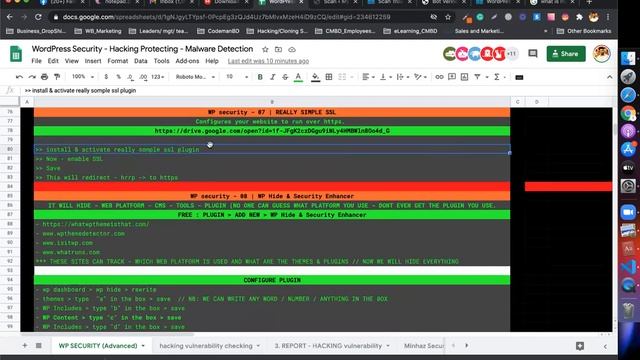Image resolution: width=640 pixels, height=360 pixels.
Task: Click the insert link icon
Action: [439, 77]
